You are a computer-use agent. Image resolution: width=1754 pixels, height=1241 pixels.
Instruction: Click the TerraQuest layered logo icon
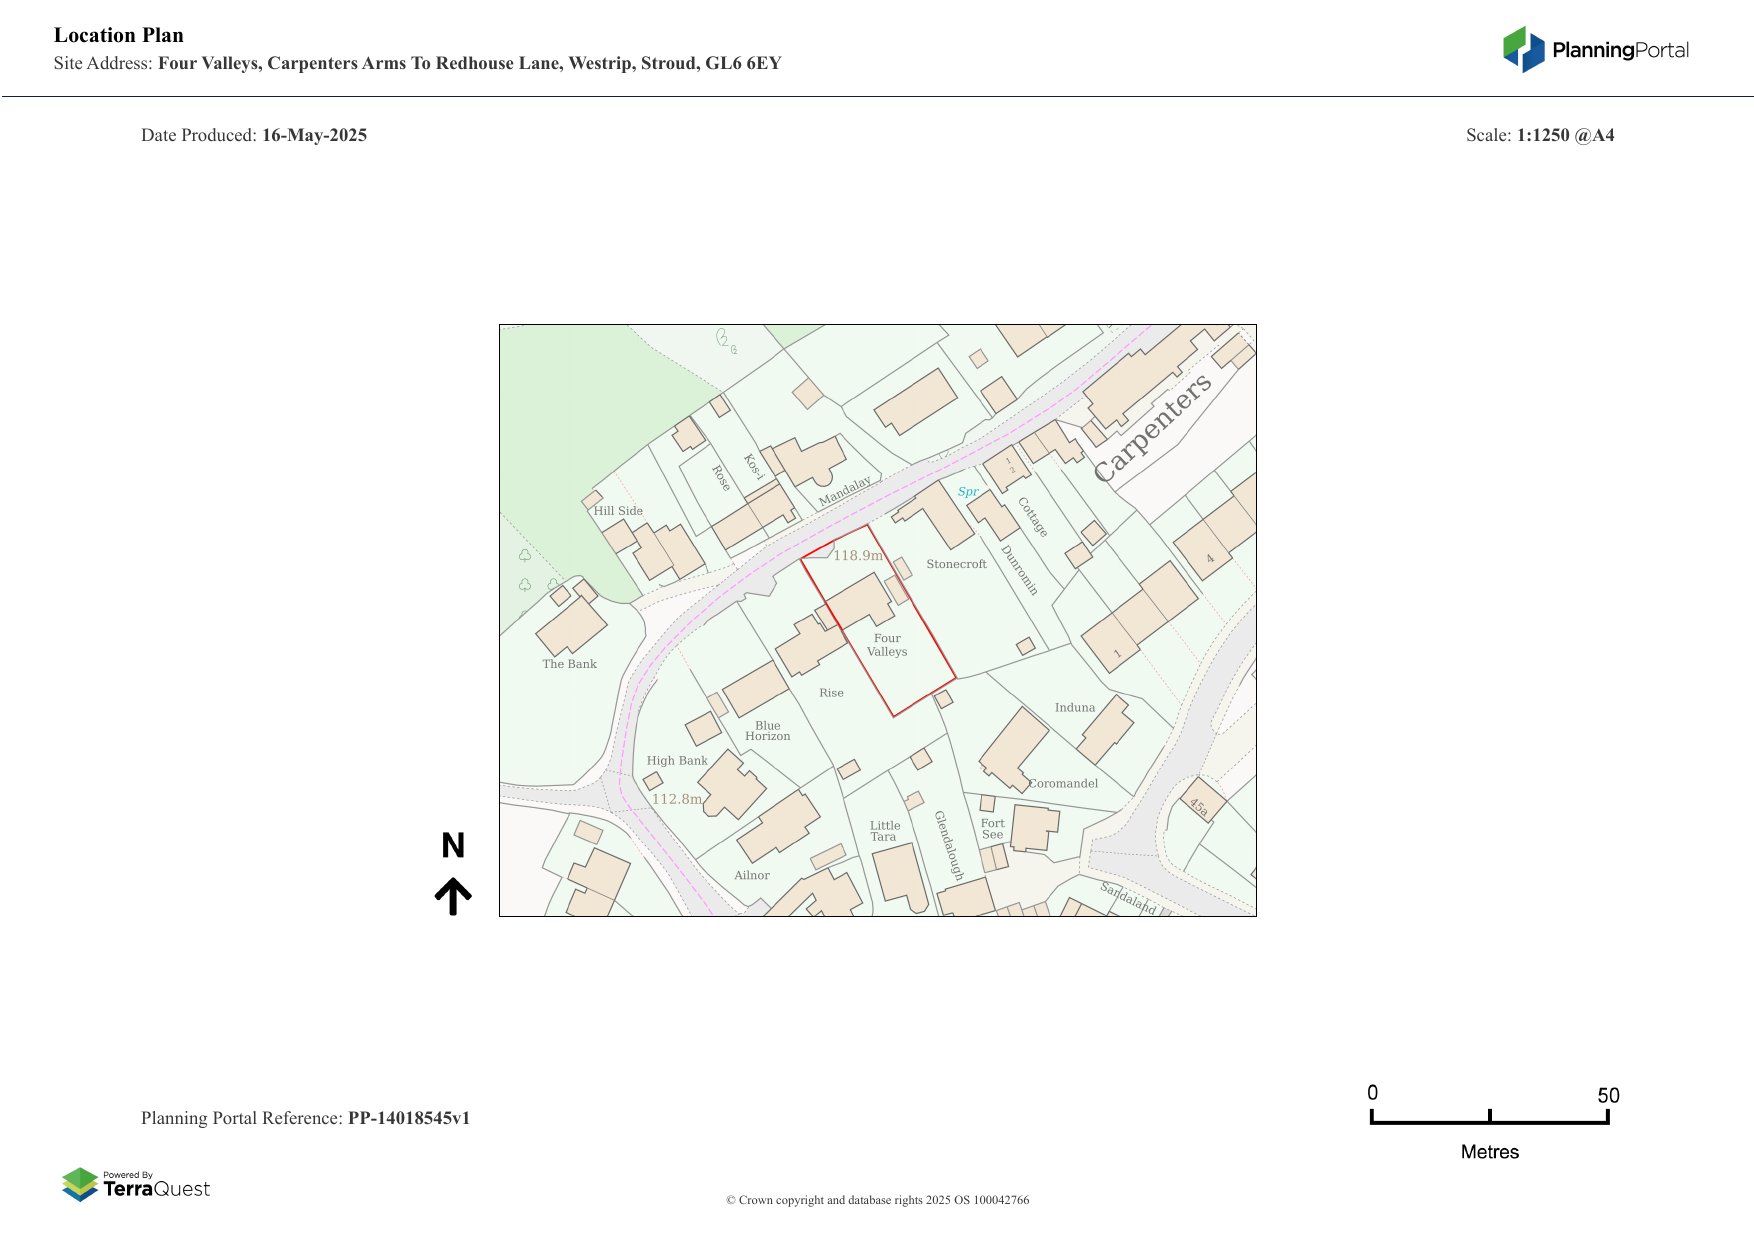80,1185
